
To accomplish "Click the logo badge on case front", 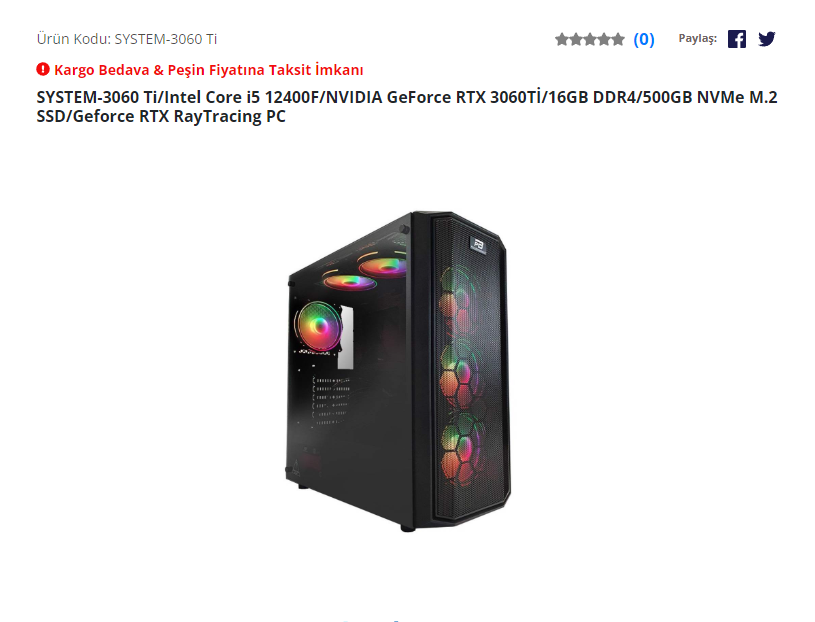I will pyautogui.click(x=478, y=245).
